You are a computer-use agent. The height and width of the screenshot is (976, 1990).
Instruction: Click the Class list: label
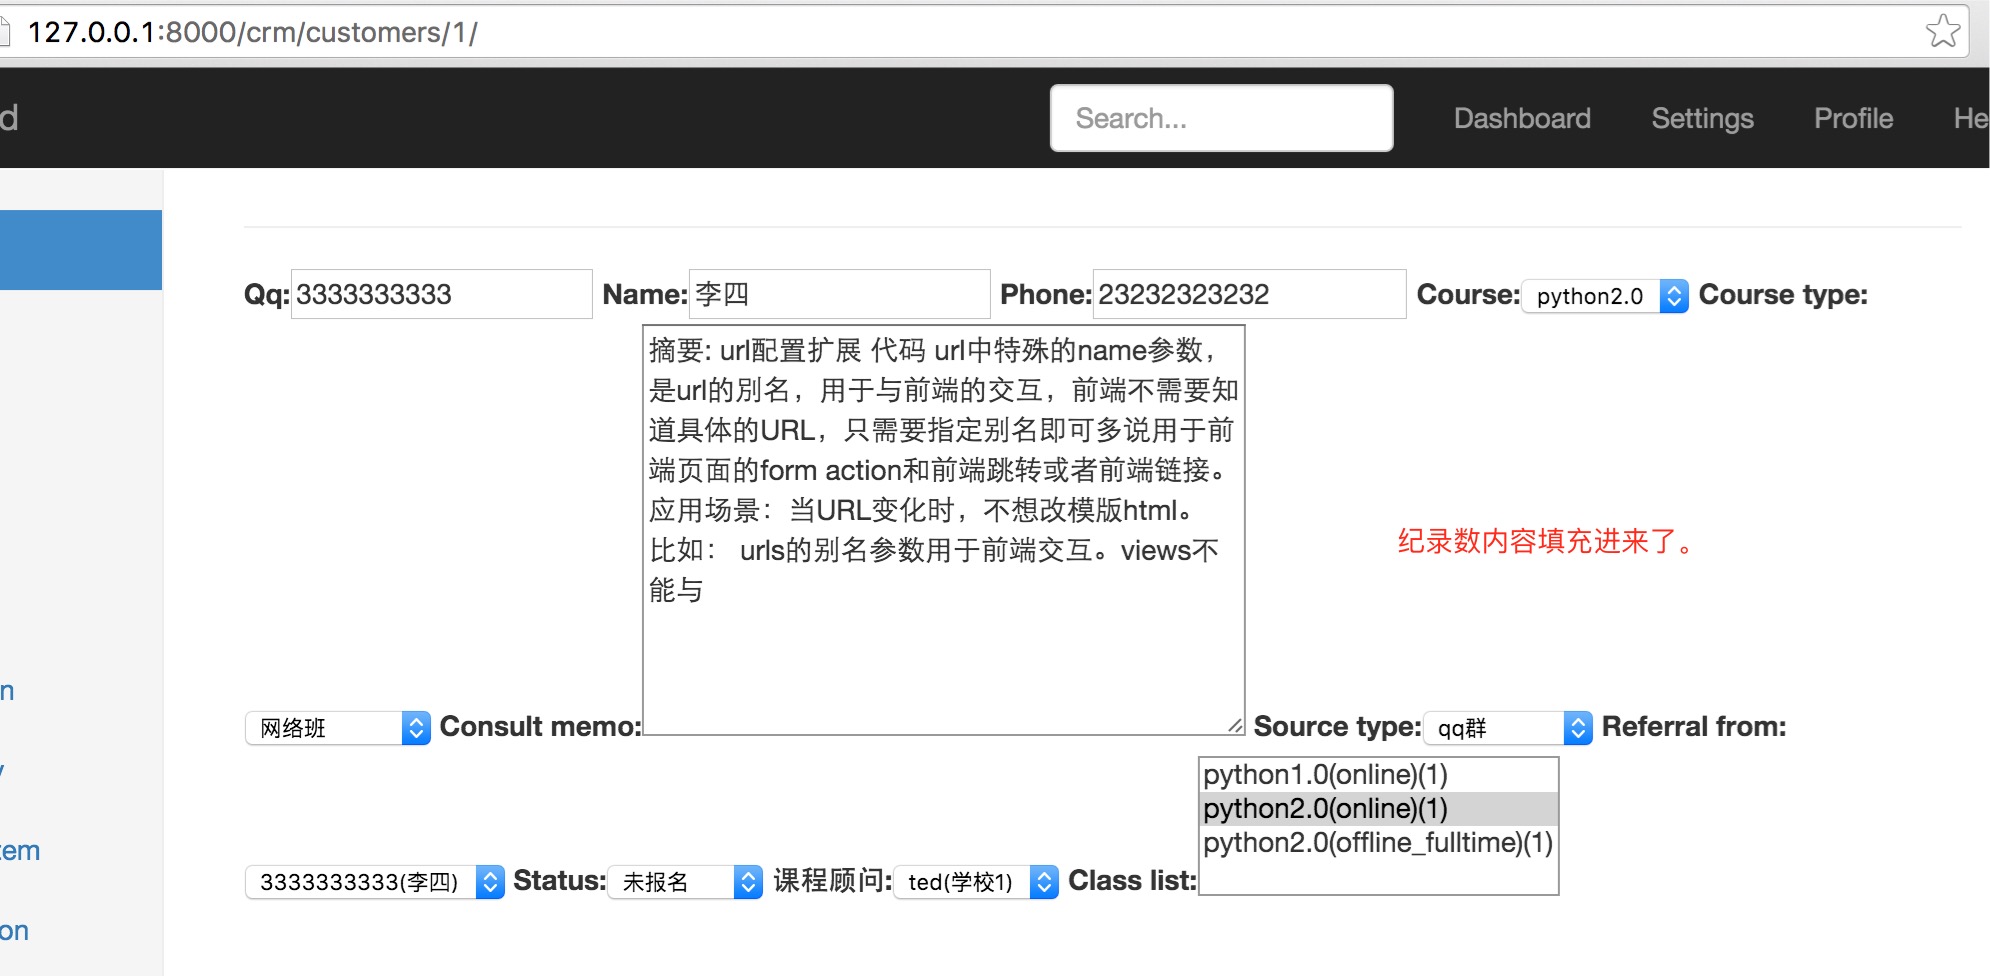coord(1132,881)
